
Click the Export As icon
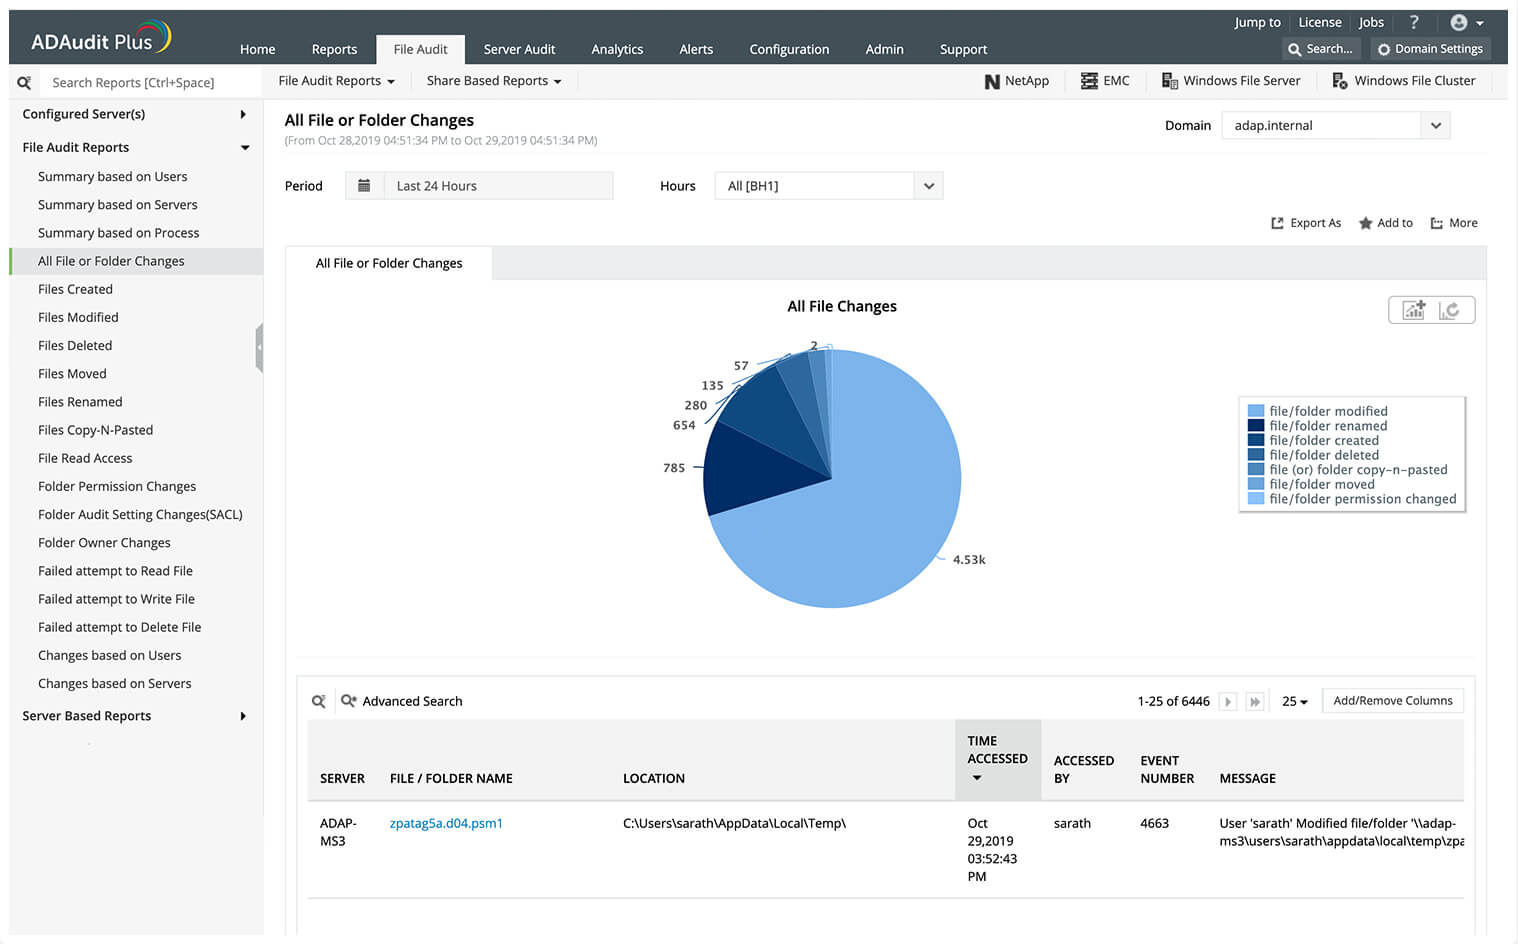[1306, 222]
